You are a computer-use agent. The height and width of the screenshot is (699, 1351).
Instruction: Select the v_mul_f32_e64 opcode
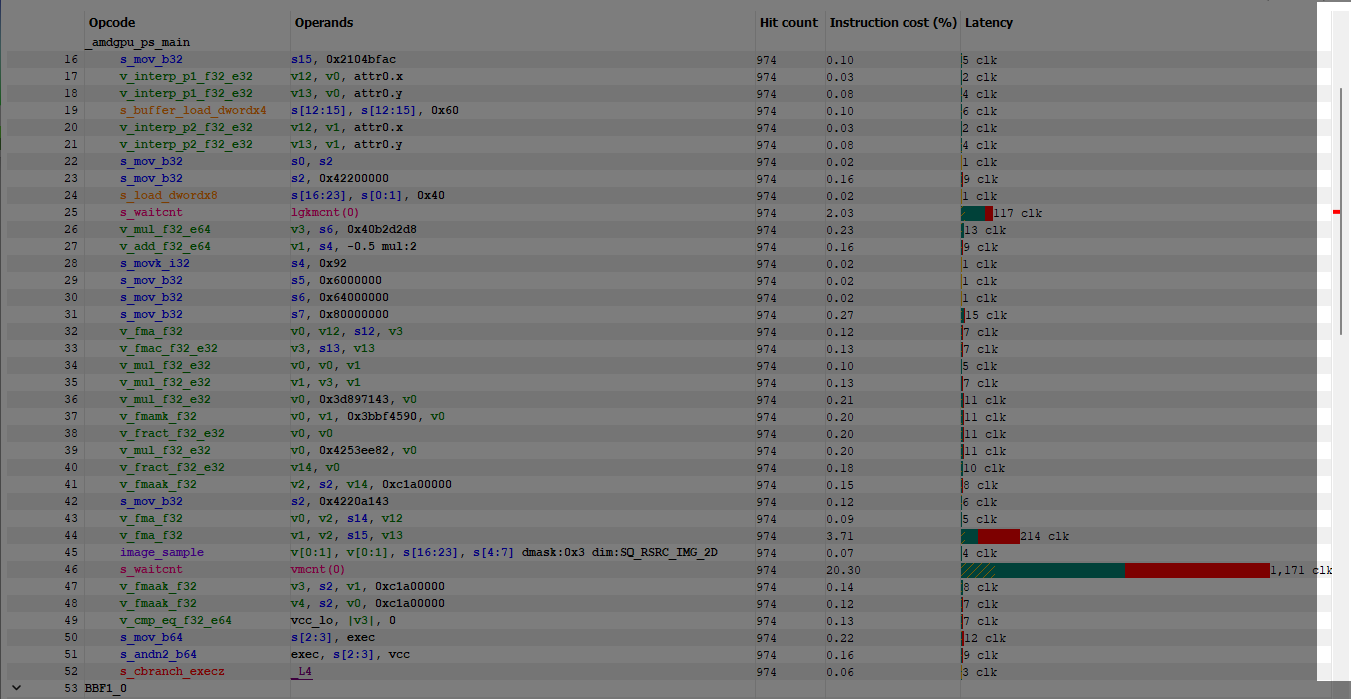coord(165,230)
